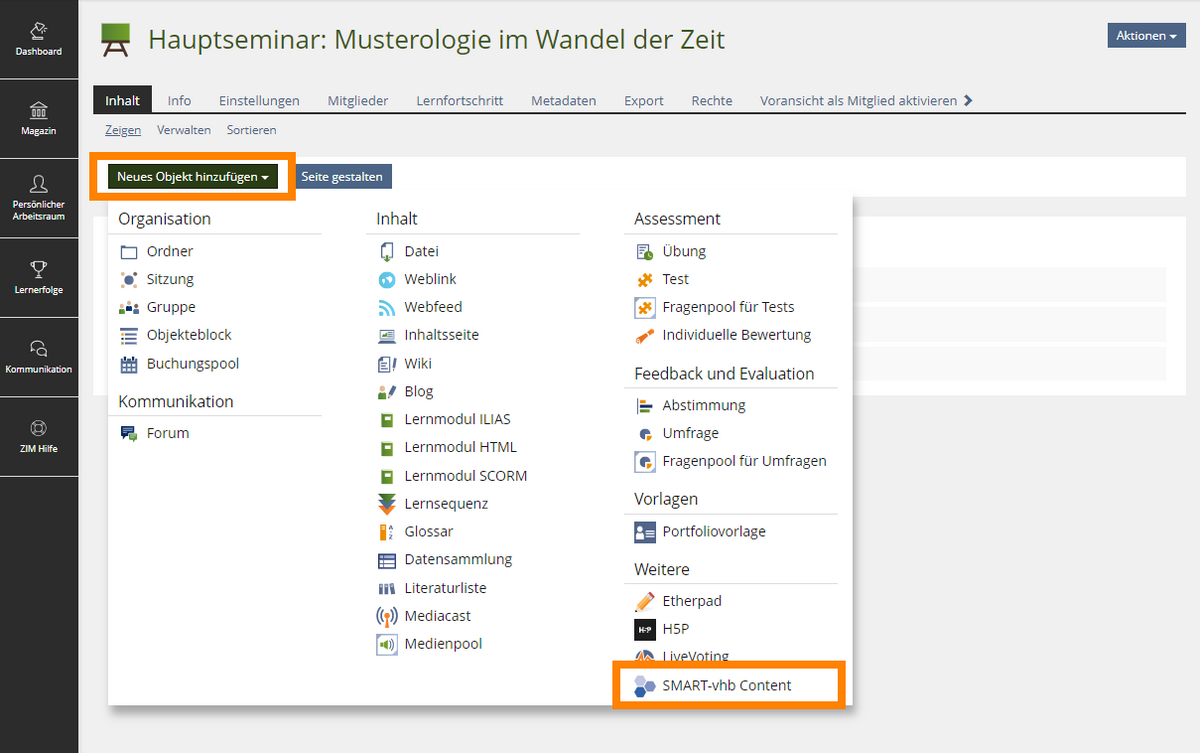Viewport: 1200px width, 753px height.
Task: Click the Übung icon
Action: (x=645, y=252)
